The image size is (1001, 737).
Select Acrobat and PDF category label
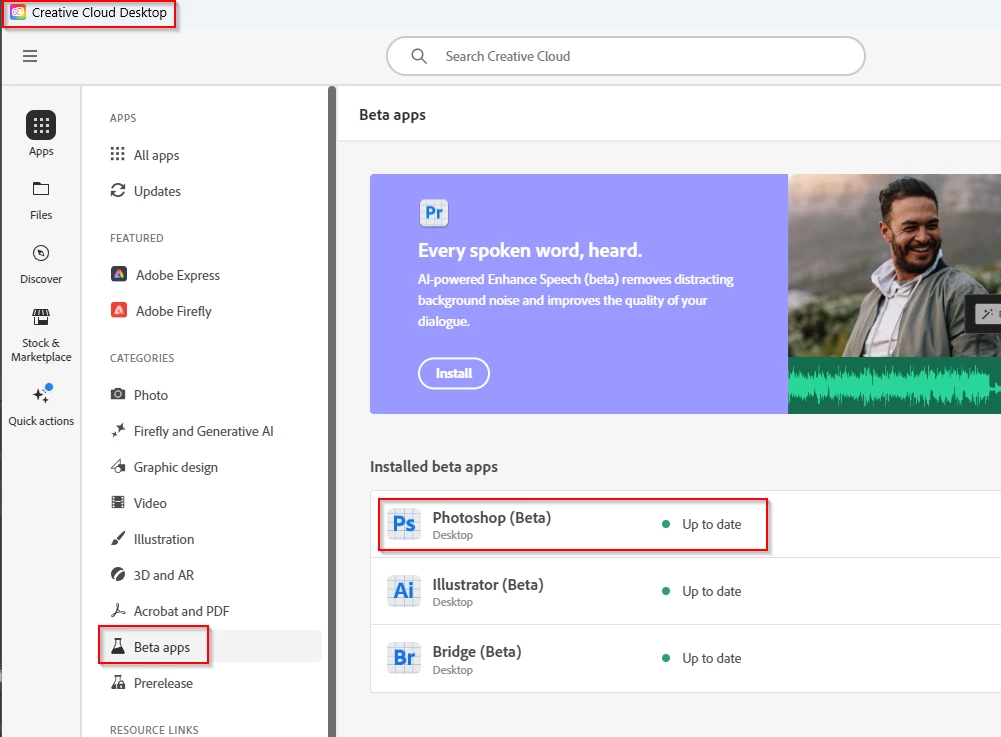point(181,611)
